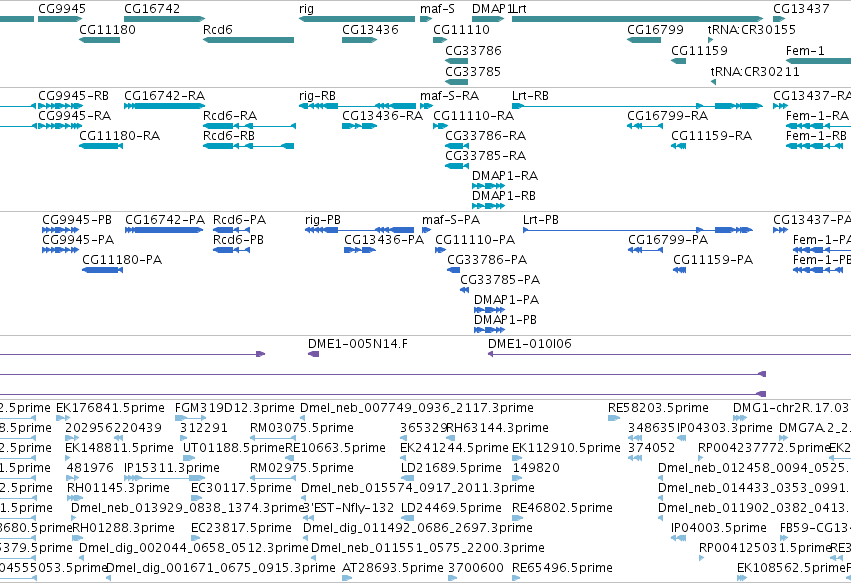Click the CG11159-PA protein label
The width and height of the screenshot is (851, 583).
713,260
